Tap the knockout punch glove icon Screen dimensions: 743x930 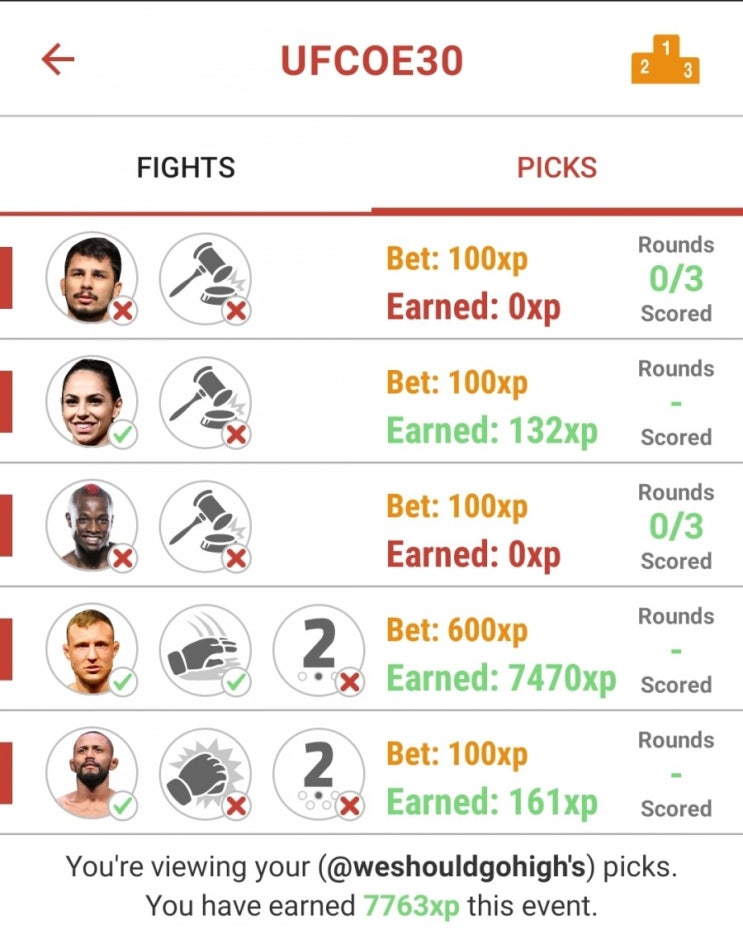(x=205, y=773)
